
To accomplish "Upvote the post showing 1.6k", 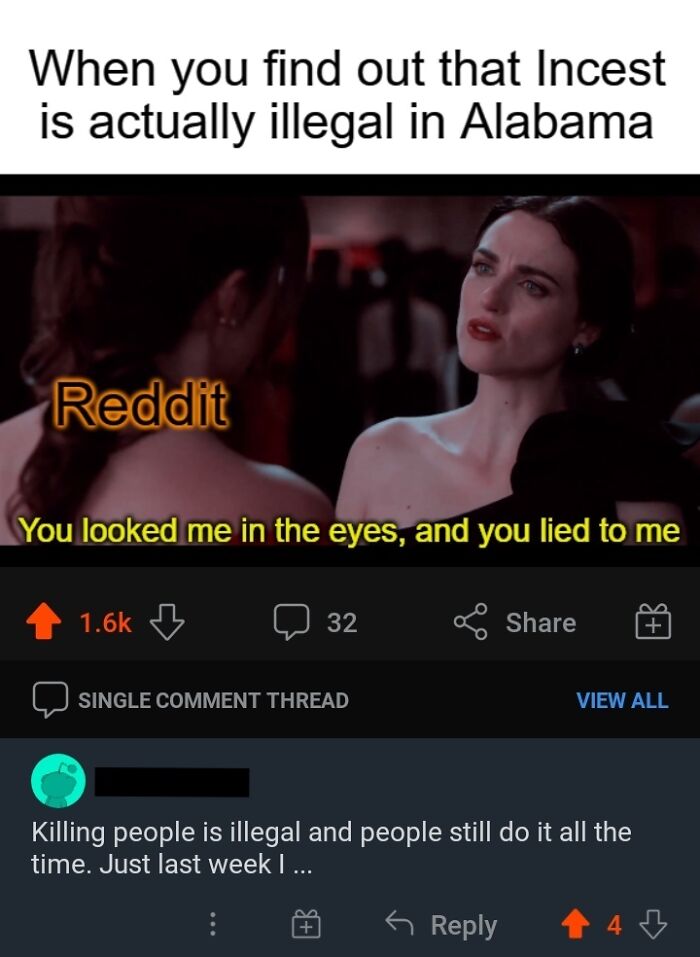I will tap(44, 622).
